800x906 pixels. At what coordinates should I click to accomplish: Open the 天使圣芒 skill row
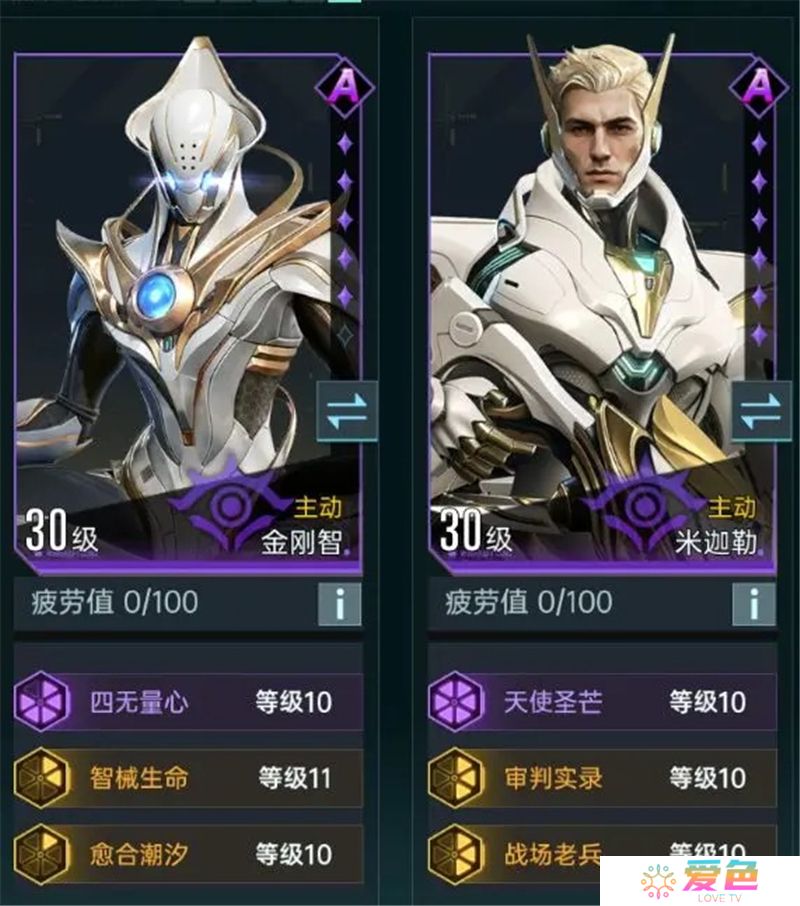click(602, 702)
